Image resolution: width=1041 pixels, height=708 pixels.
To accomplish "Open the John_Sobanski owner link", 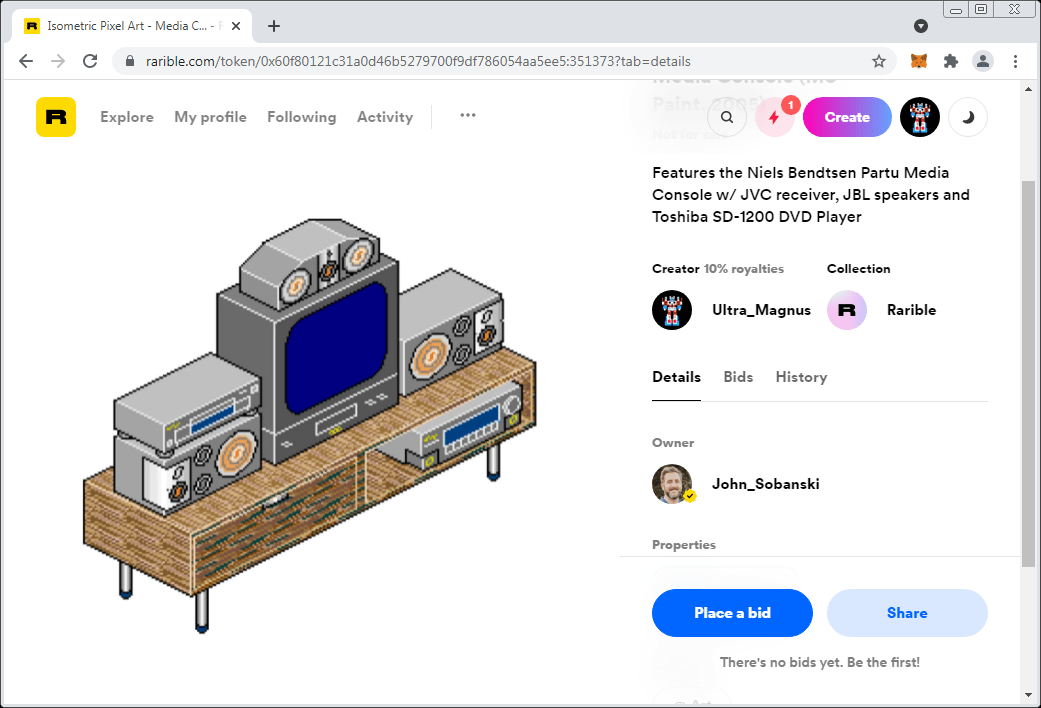I will click(765, 484).
